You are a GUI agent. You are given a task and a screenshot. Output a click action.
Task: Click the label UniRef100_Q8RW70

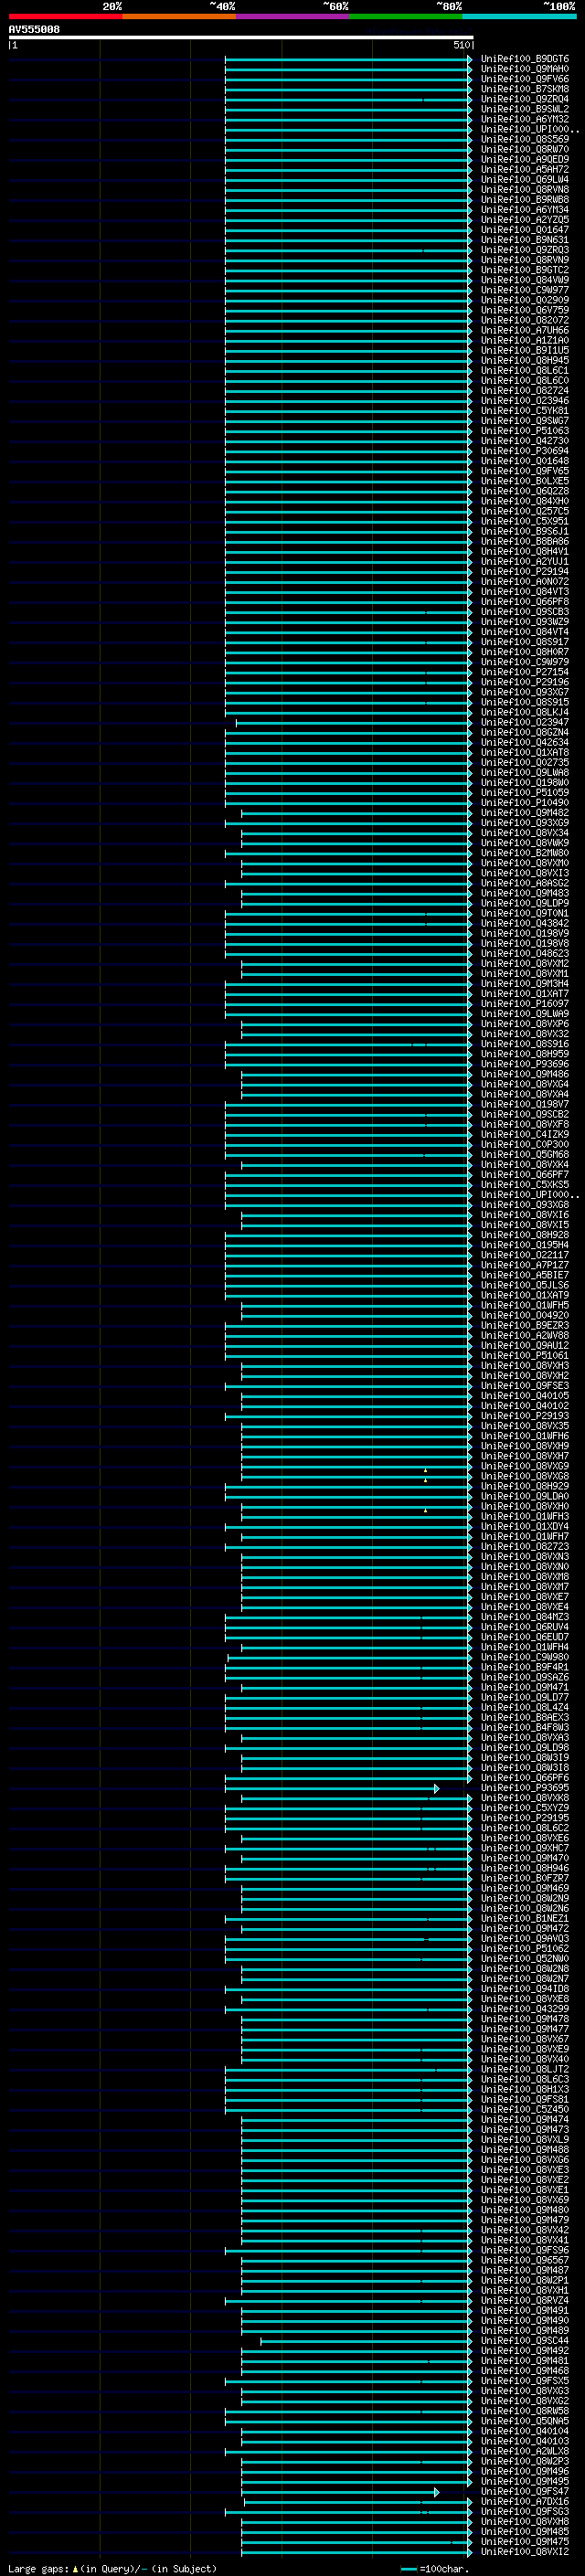524,150
